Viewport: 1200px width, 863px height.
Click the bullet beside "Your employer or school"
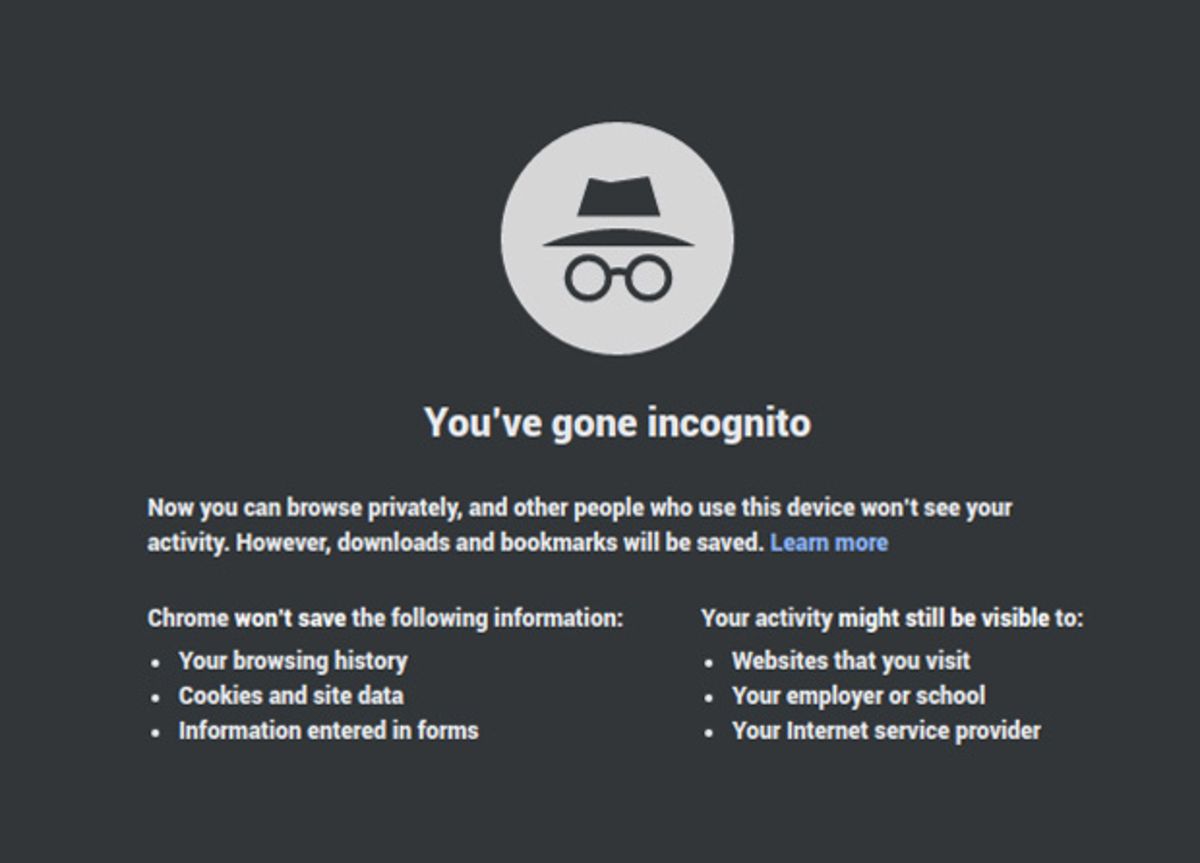coord(709,697)
